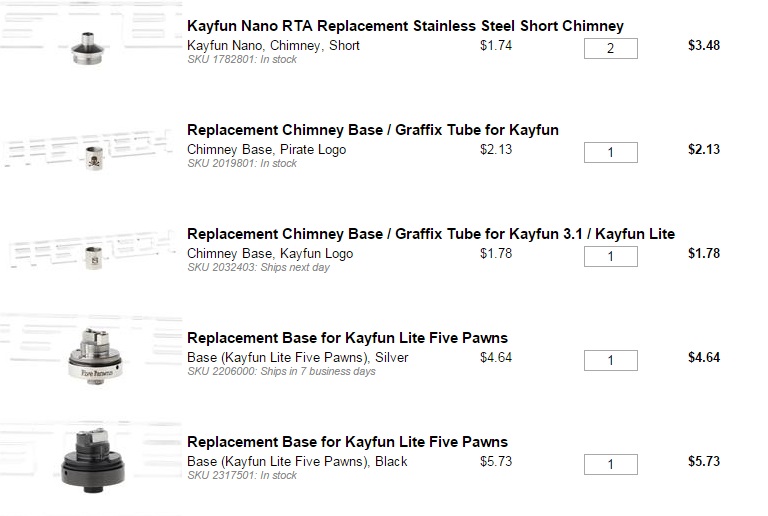
Task: Click the $5.73 unit price
Action: click(x=496, y=461)
